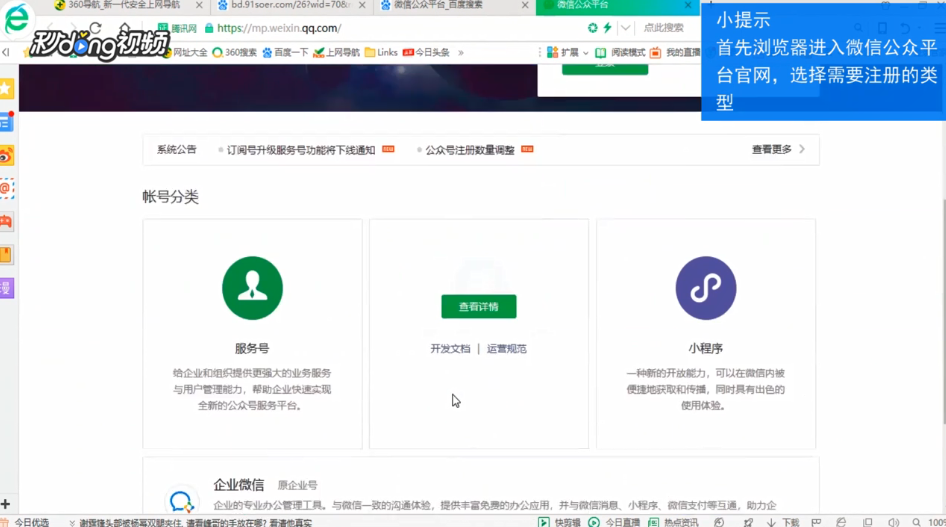Expand the address bar dropdown arrow
The height and width of the screenshot is (527, 946).
pyautogui.click(x=626, y=28)
